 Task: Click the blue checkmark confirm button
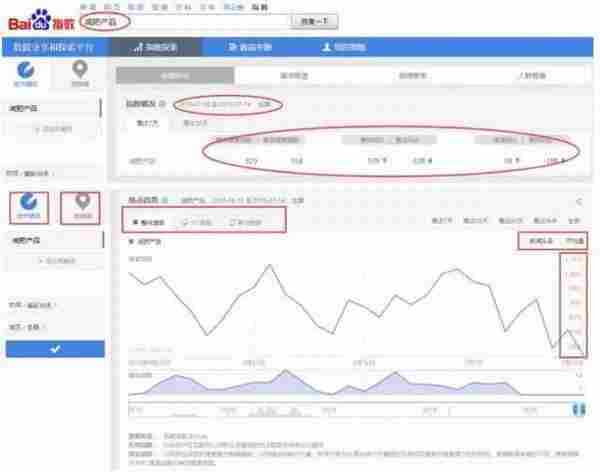click(54, 348)
